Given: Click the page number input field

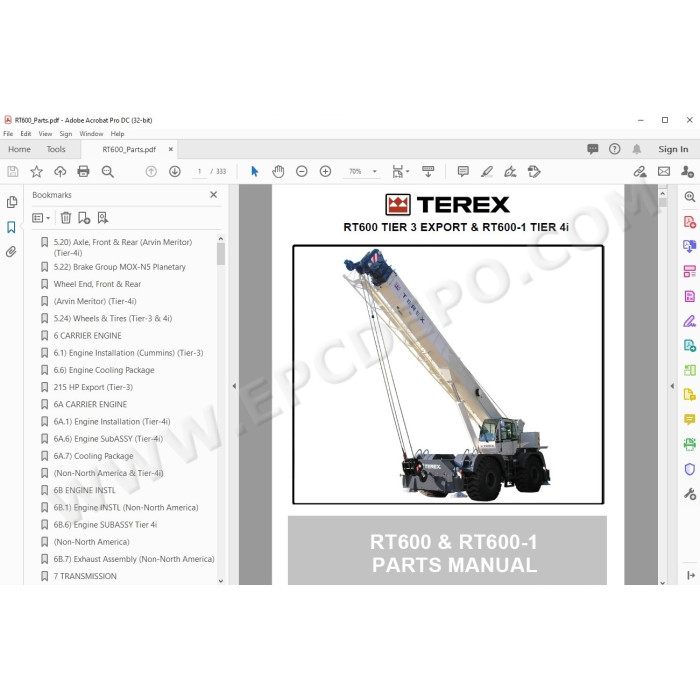Looking at the screenshot, I should tap(199, 171).
